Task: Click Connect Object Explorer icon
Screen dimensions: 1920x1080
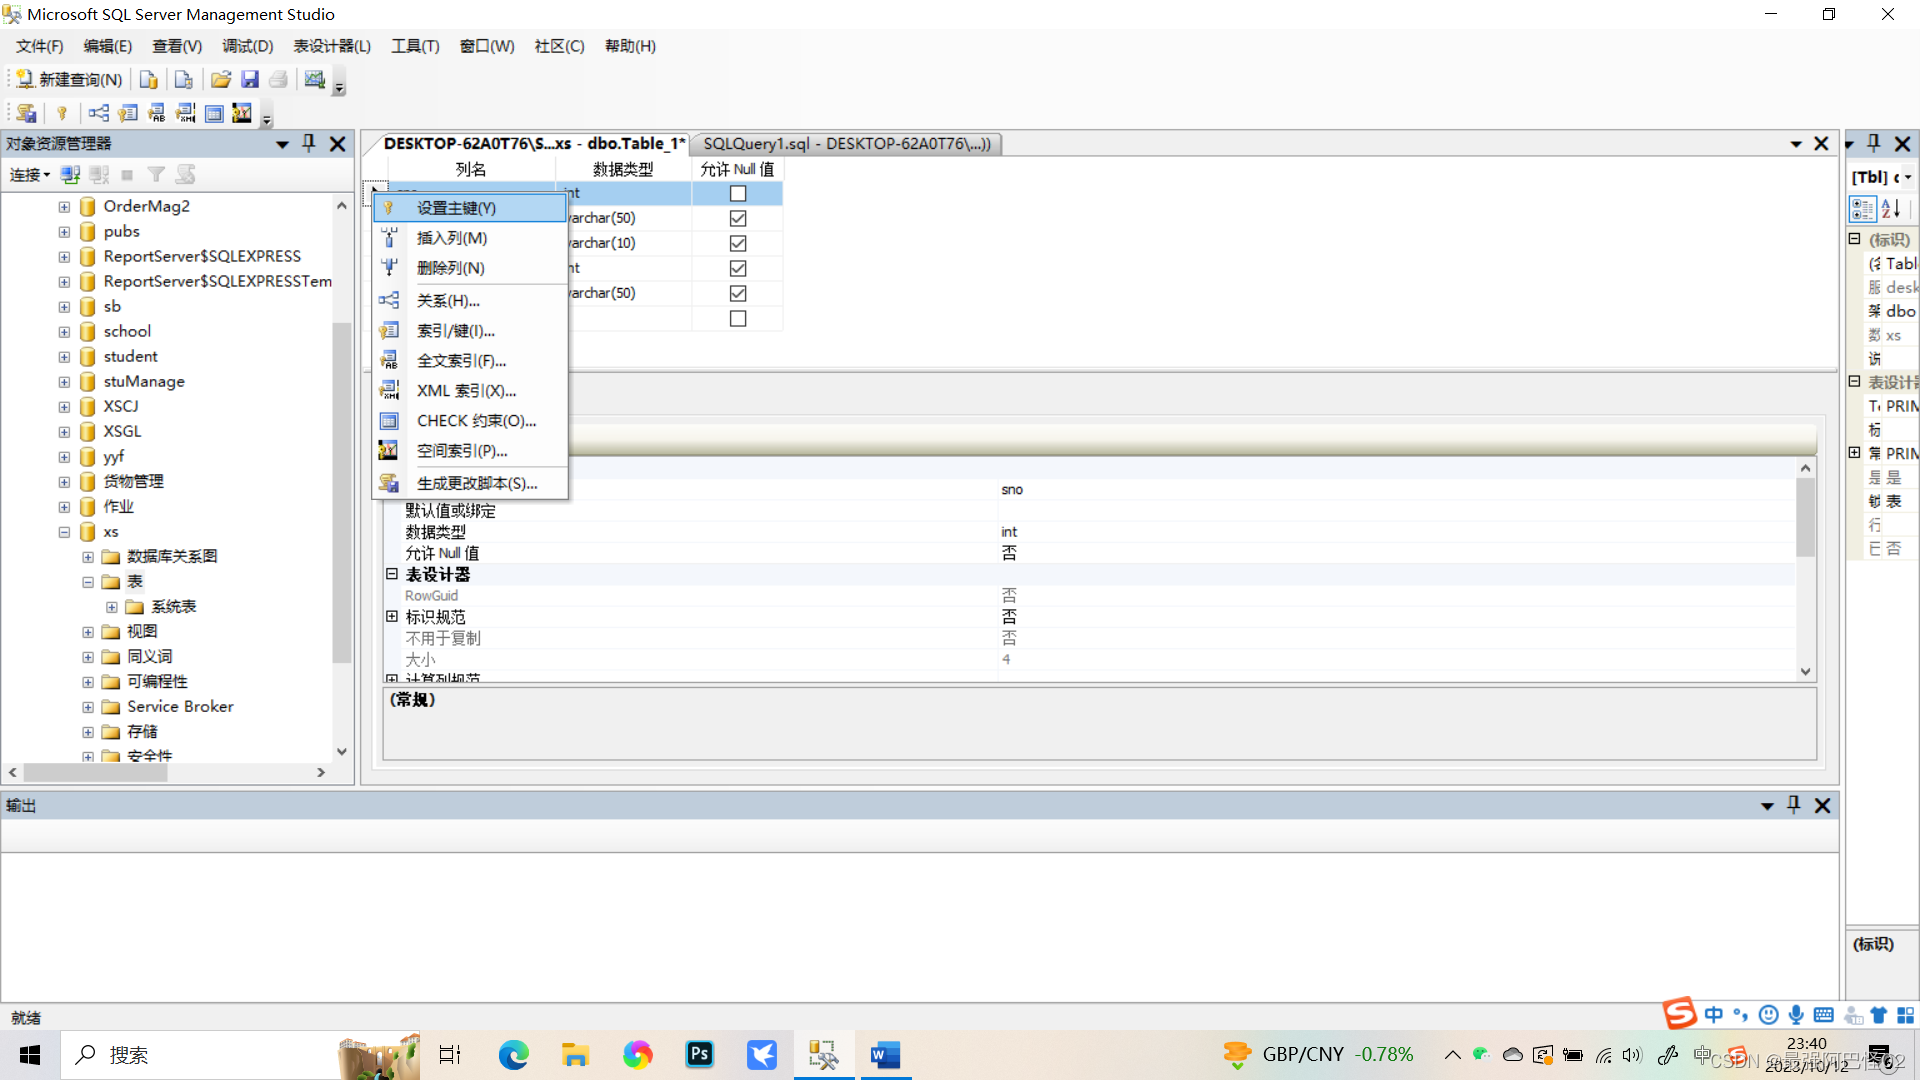Action: [x=70, y=175]
